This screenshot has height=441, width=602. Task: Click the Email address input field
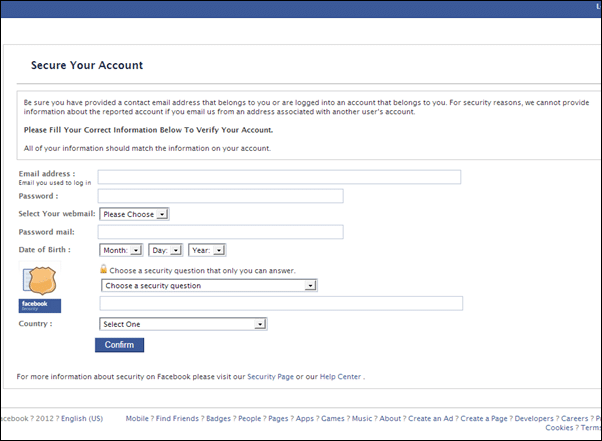pos(279,177)
